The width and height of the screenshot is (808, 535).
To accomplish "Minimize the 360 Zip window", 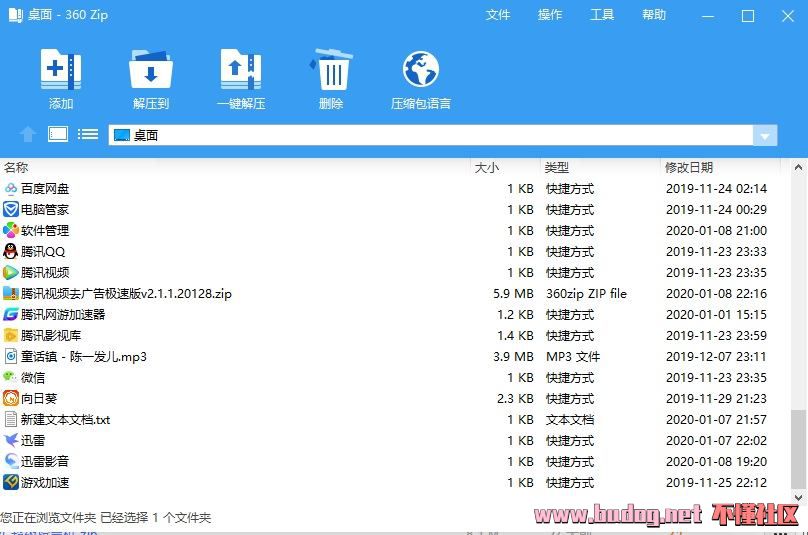I will click(x=708, y=16).
